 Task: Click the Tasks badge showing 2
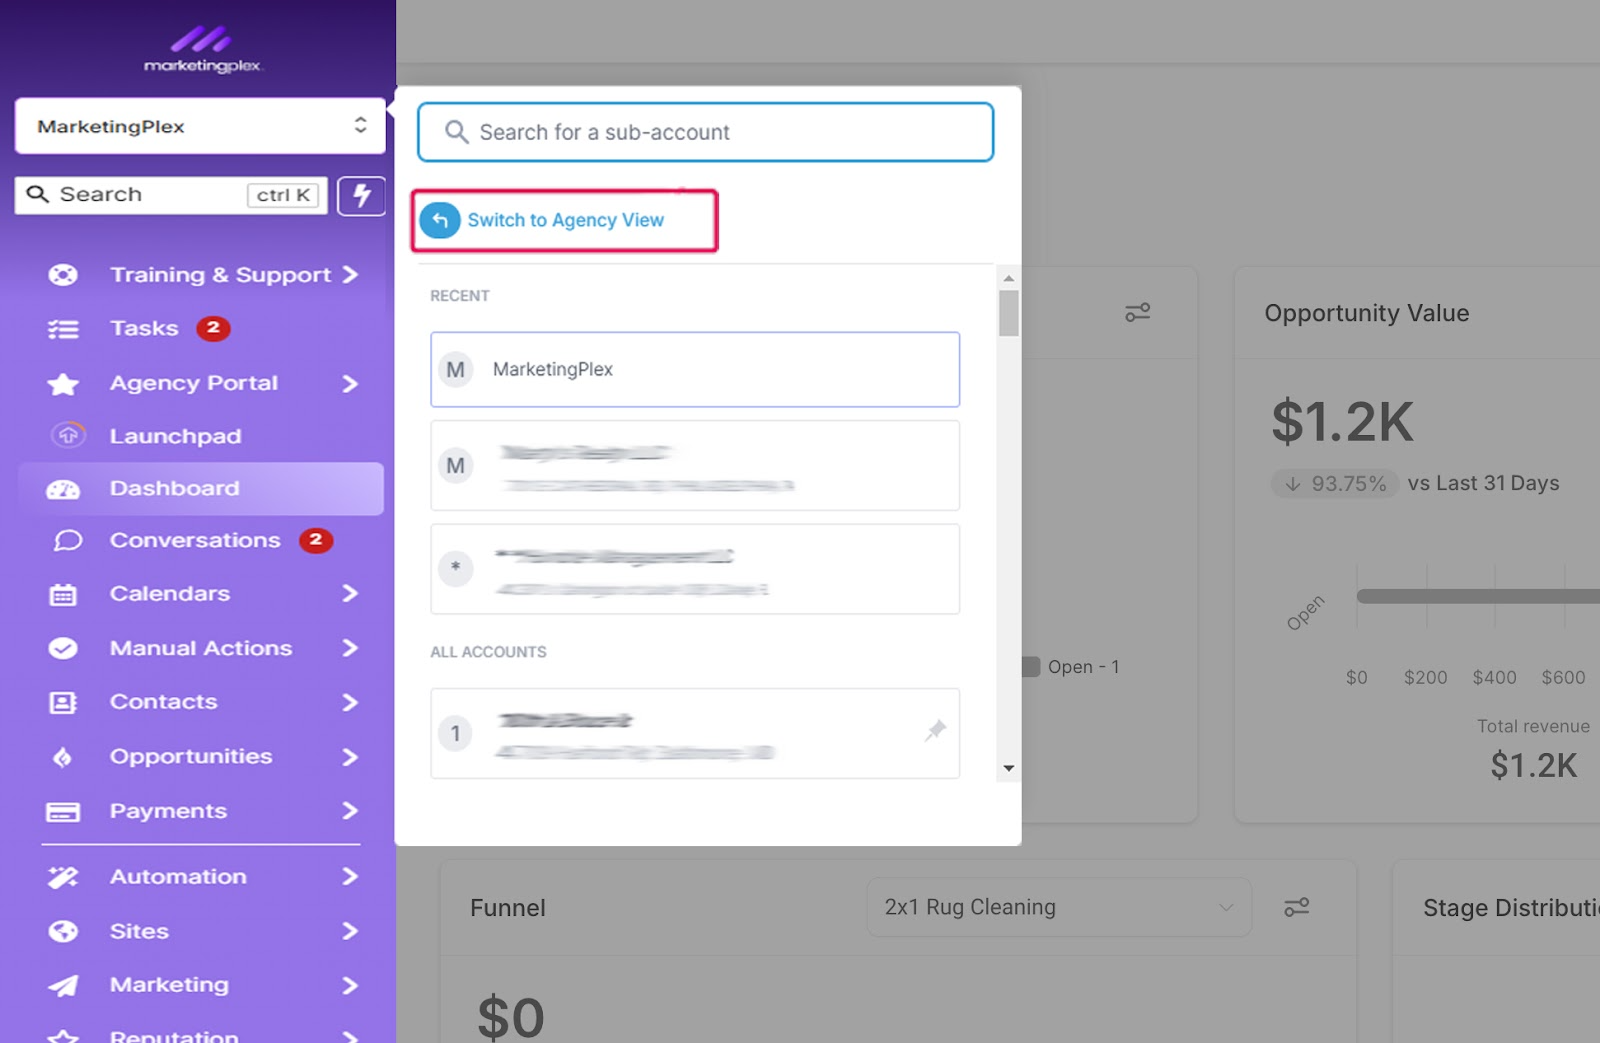coord(213,328)
